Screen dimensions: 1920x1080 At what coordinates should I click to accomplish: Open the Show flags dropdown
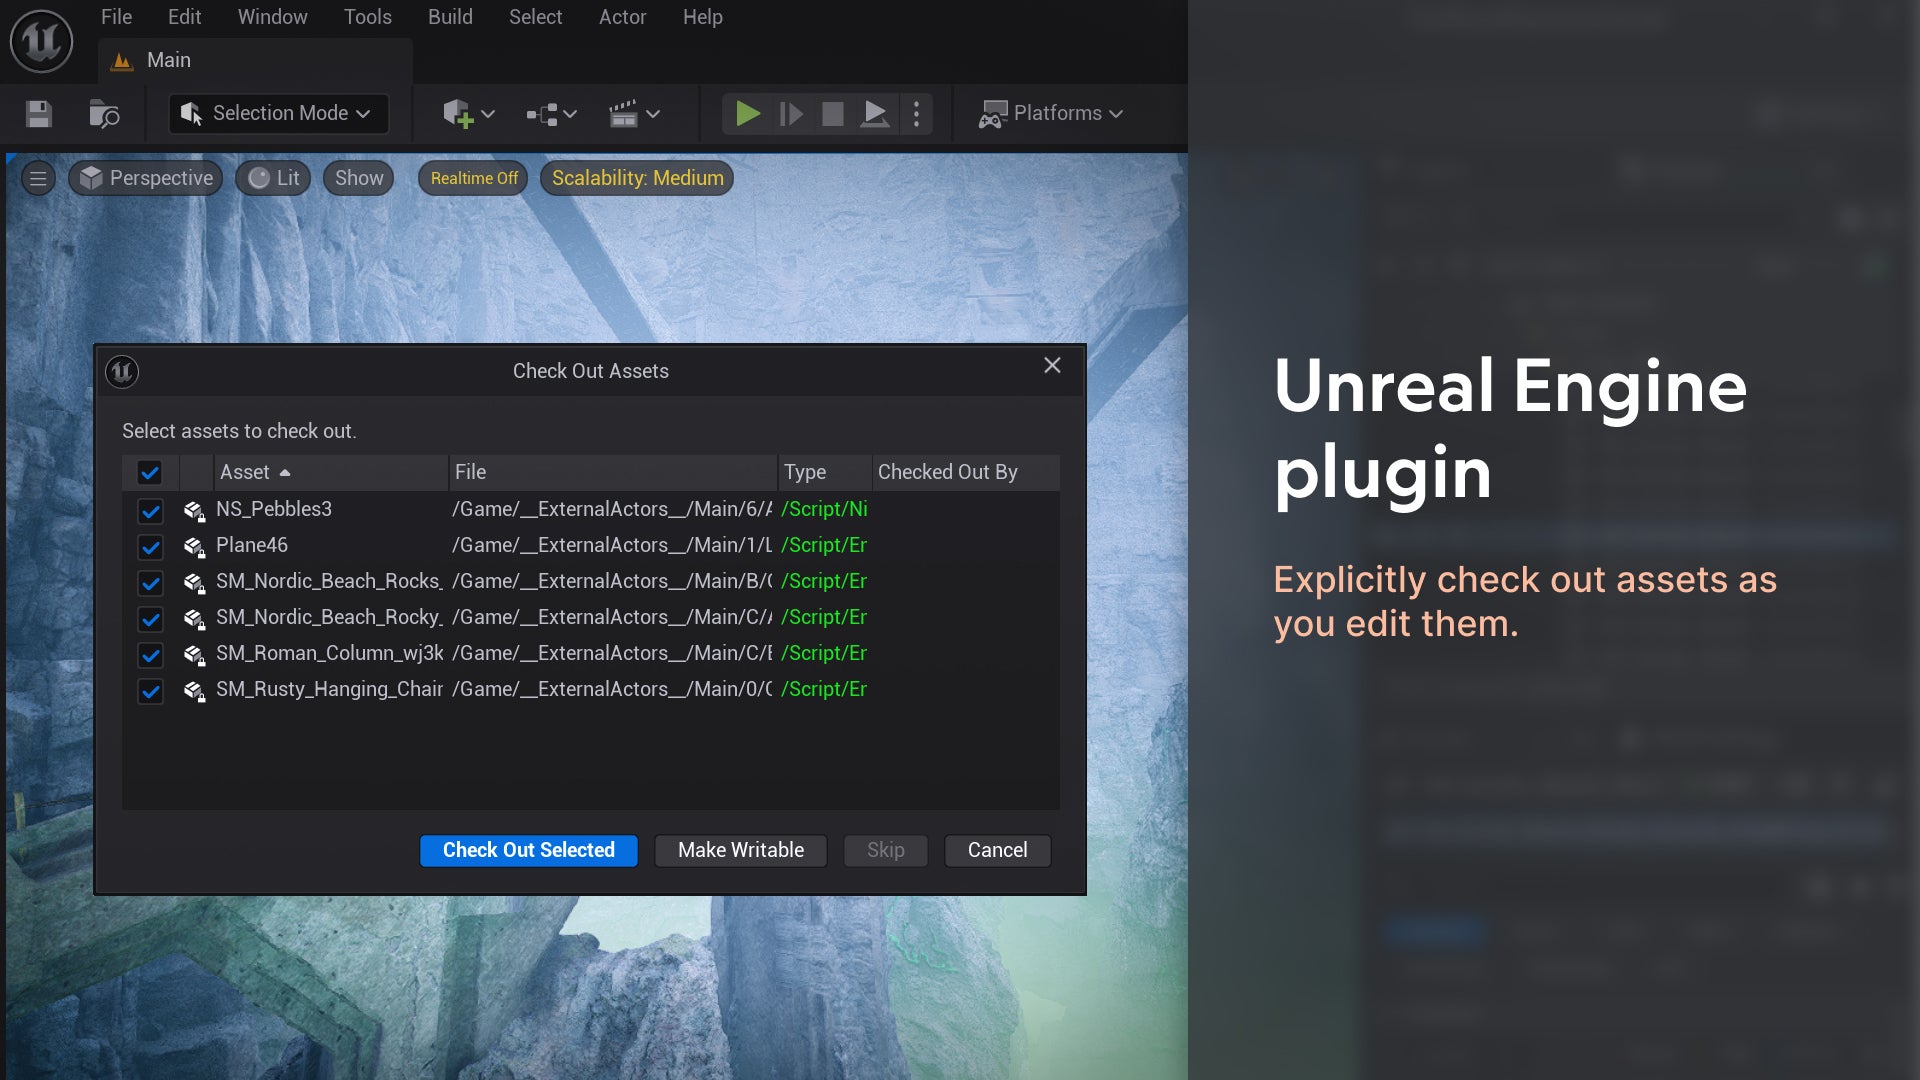[359, 178]
